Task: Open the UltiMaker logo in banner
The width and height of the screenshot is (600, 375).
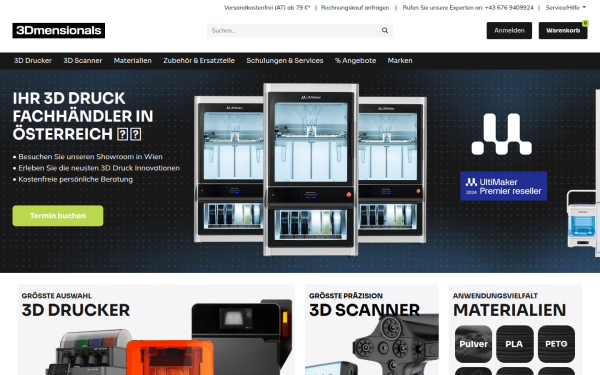Action: click(x=502, y=134)
